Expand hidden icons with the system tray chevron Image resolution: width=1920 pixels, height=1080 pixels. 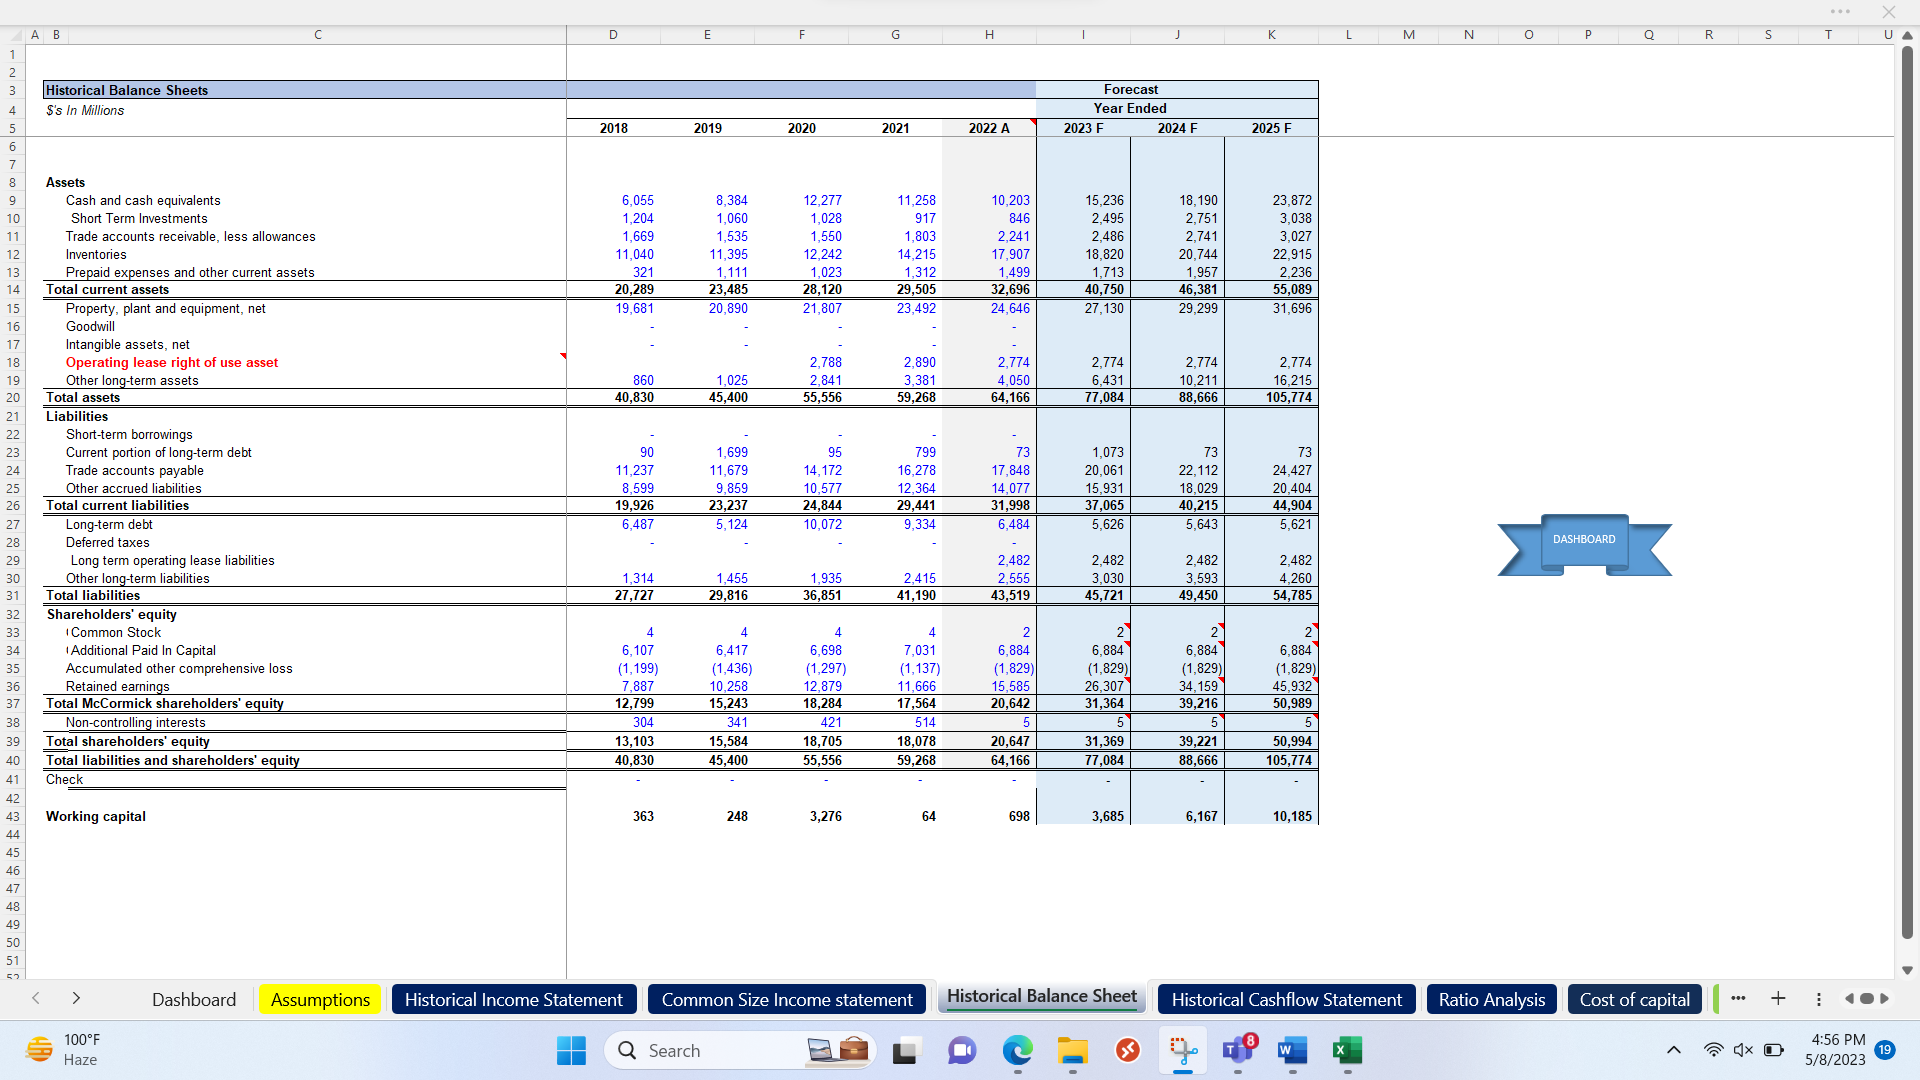click(1673, 1050)
